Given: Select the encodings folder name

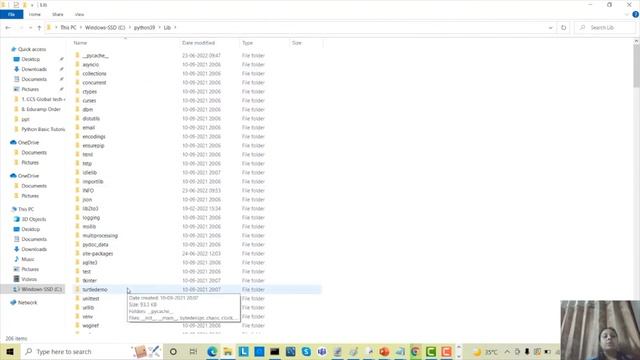Looking at the screenshot, I should pos(94,136).
